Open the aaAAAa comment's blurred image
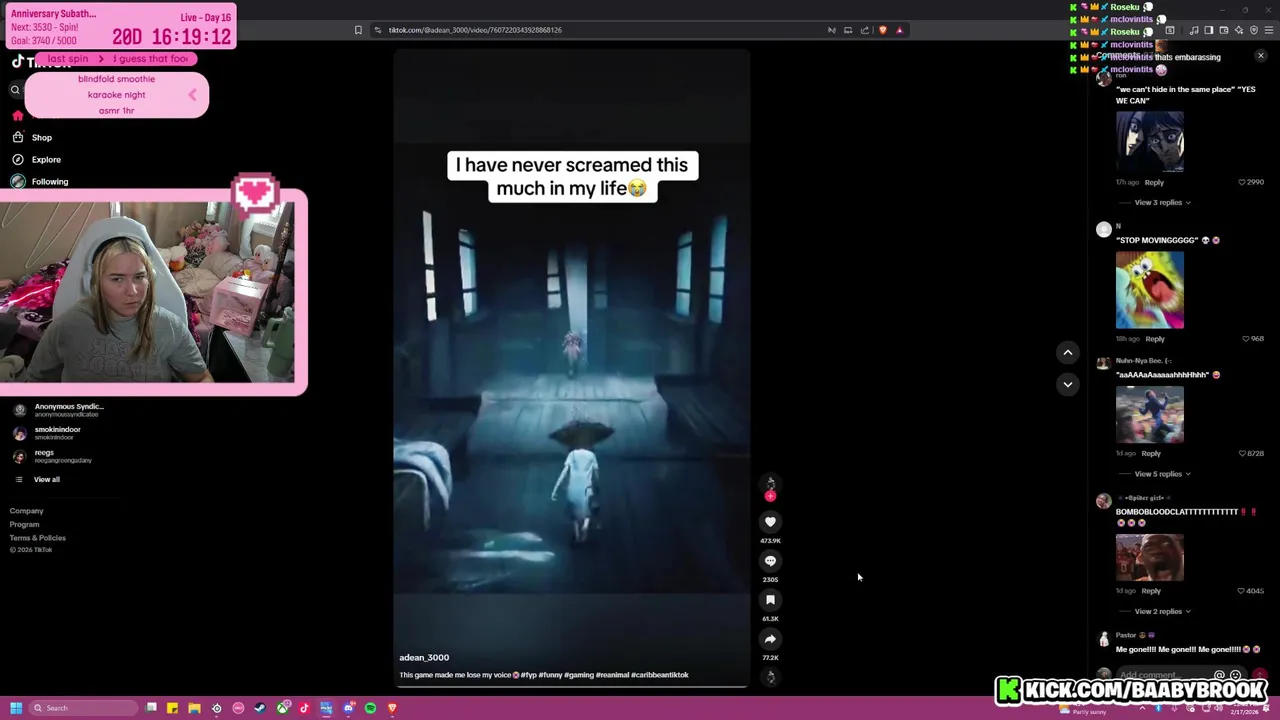This screenshot has height=720, width=1280. point(1149,414)
